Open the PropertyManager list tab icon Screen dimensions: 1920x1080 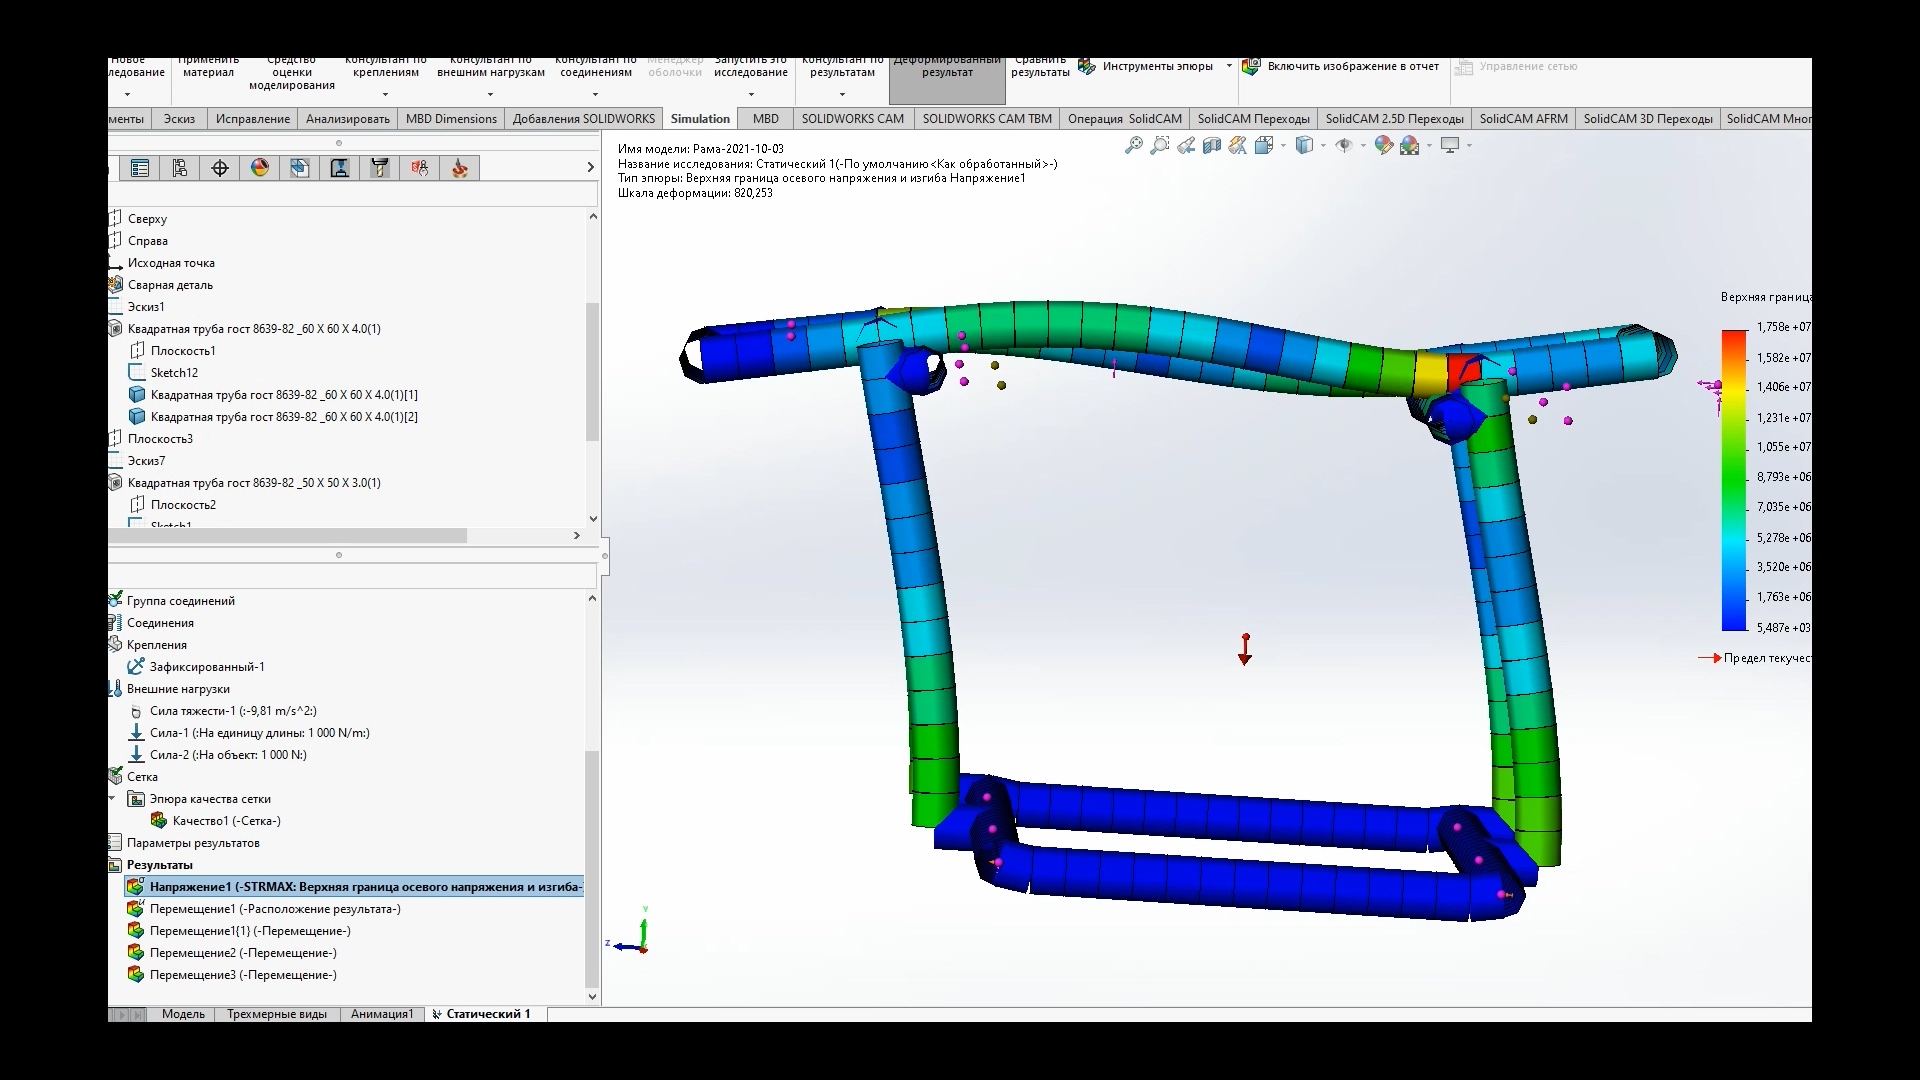coord(140,168)
